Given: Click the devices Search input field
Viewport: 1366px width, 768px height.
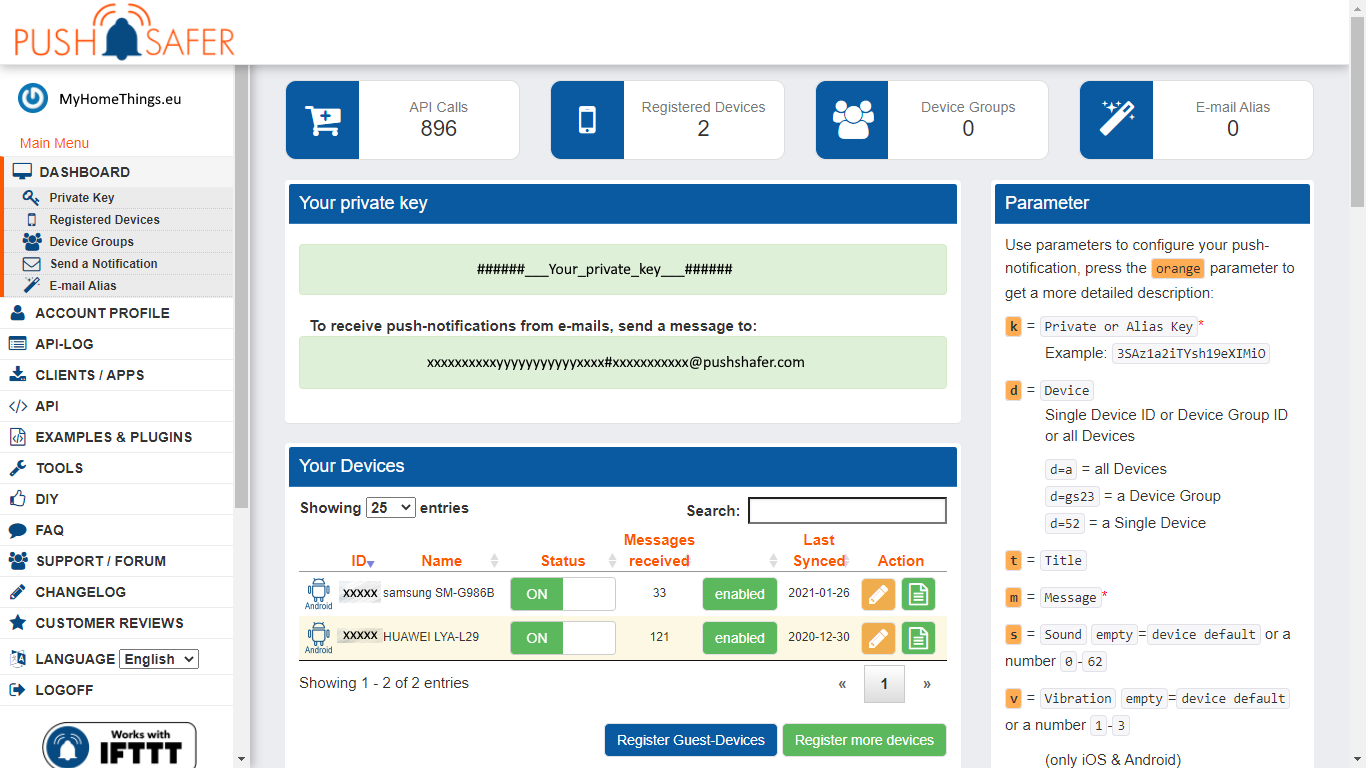Looking at the screenshot, I should click(x=847, y=510).
